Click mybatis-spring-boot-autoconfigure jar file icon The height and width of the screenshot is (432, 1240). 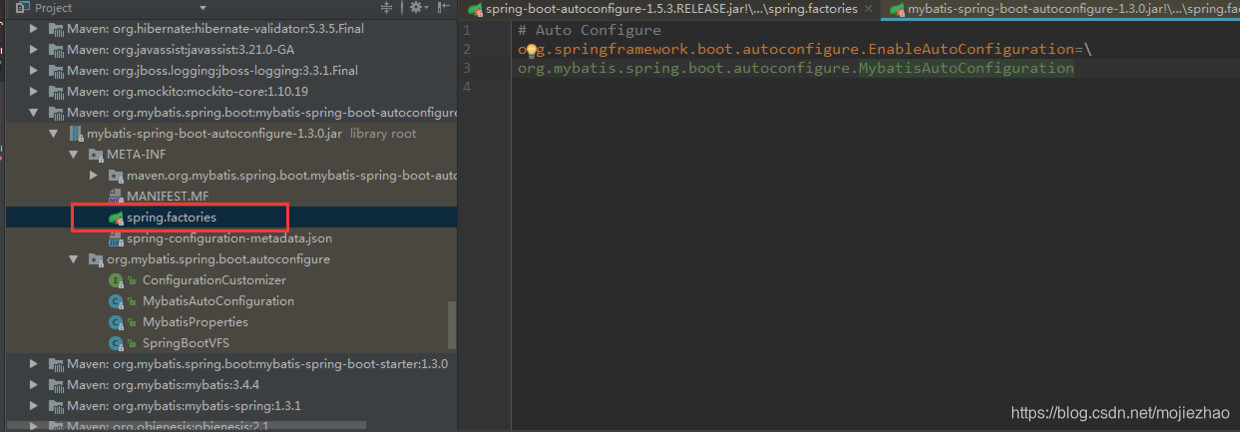point(76,133)
